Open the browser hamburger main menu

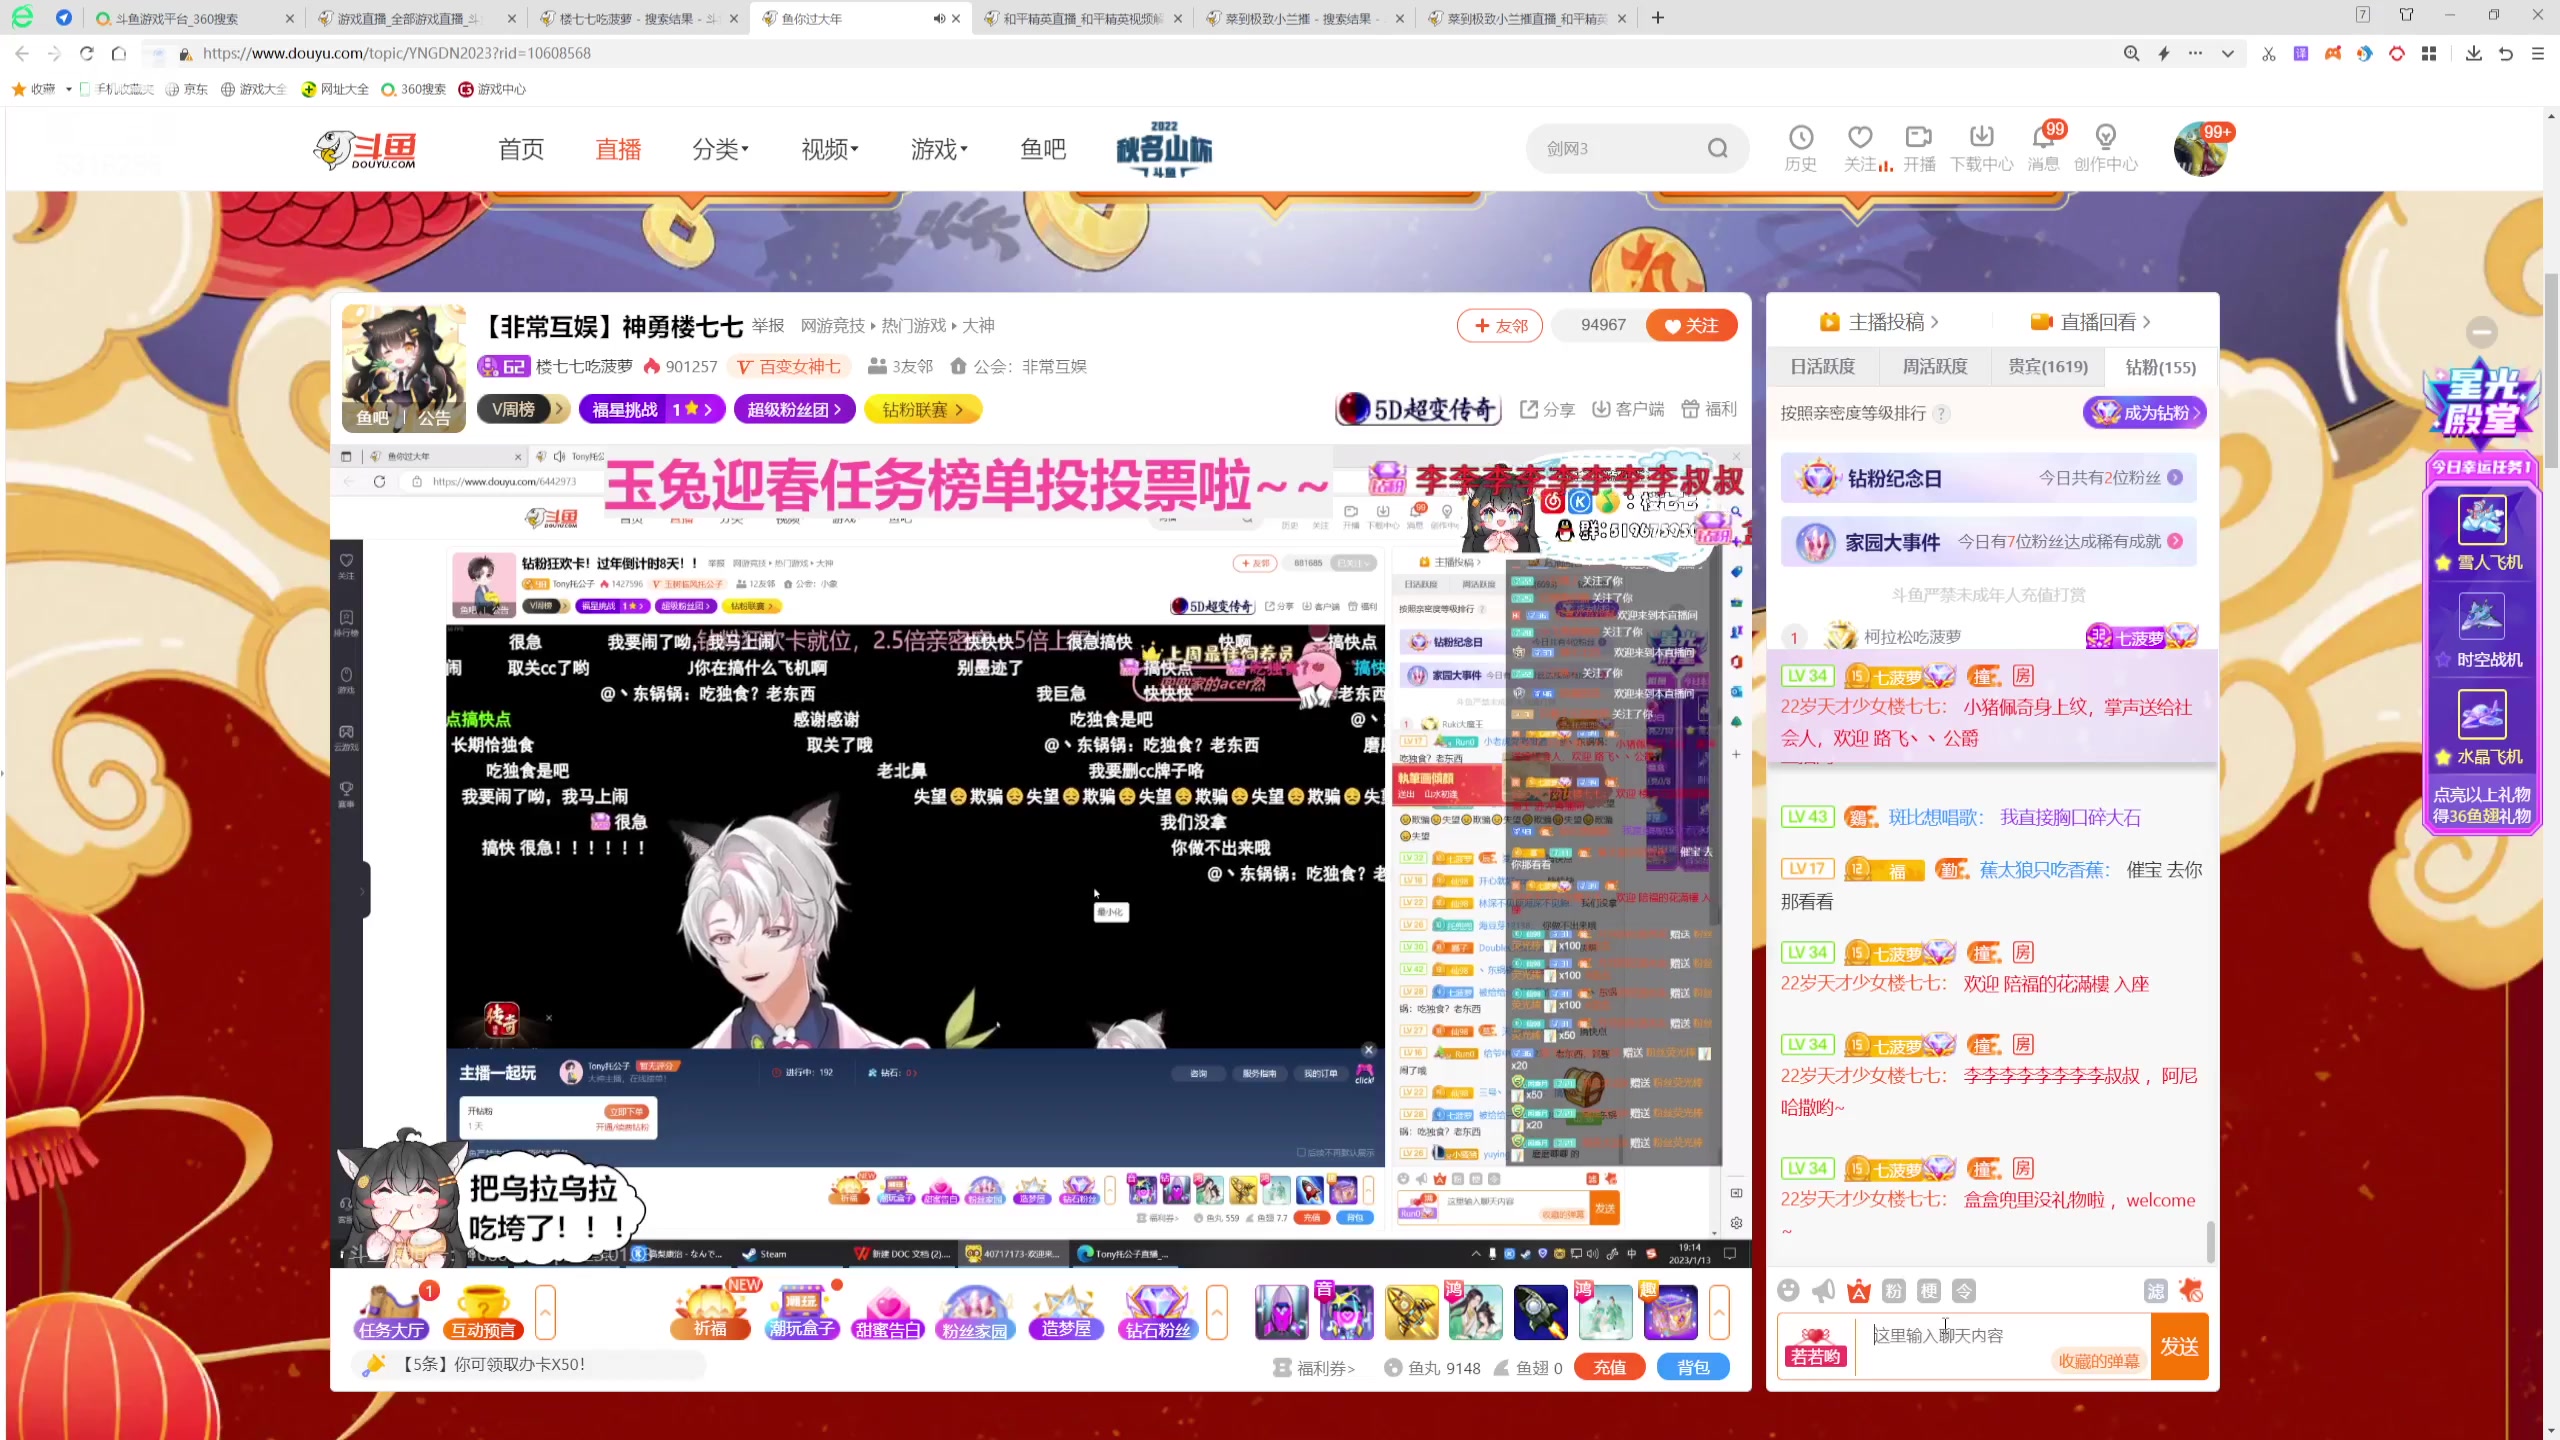pos(2537,53)
